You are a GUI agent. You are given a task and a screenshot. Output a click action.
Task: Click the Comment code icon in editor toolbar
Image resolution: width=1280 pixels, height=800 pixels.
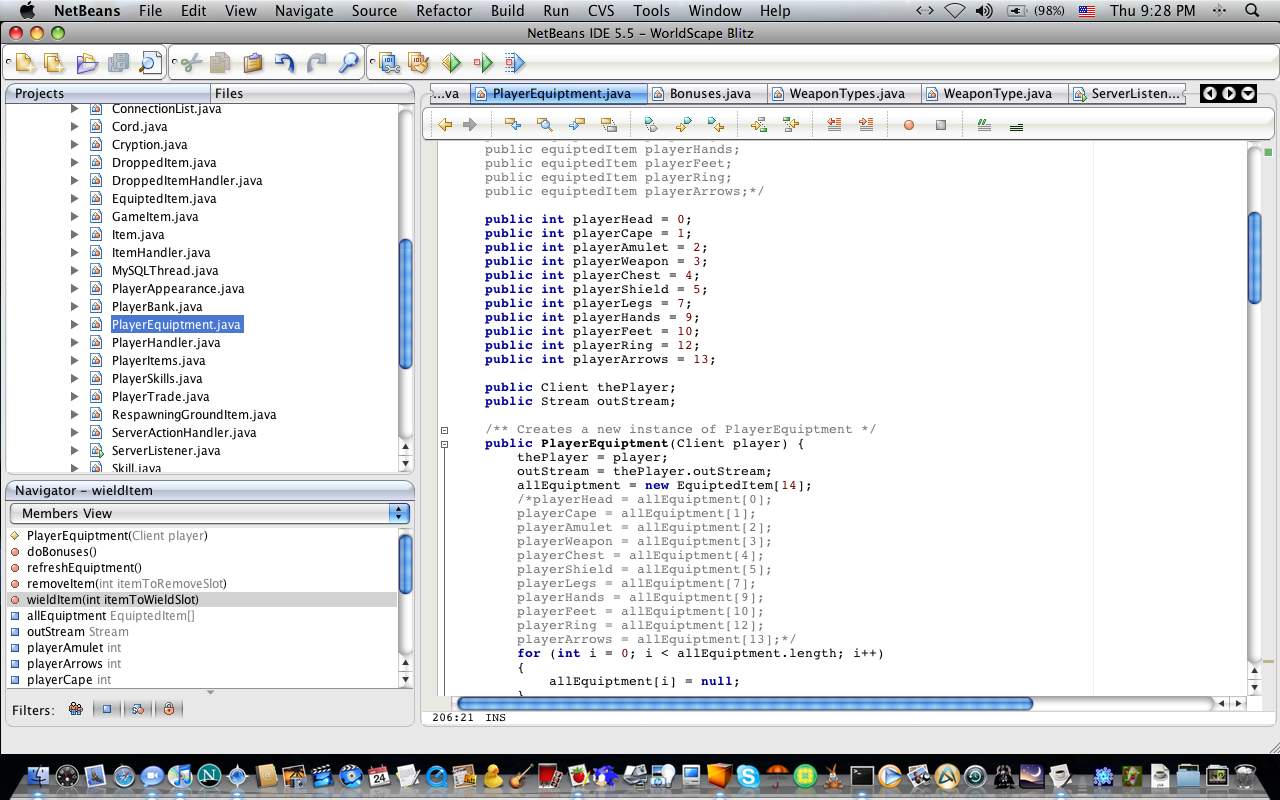[984, 125]
